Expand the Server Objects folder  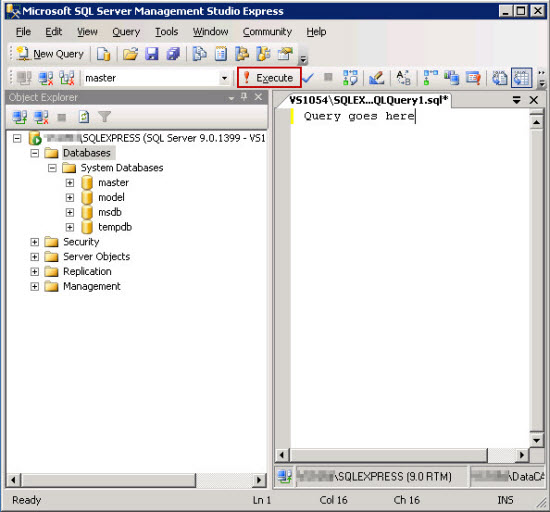pyautogui.click(x=34, y=257)
